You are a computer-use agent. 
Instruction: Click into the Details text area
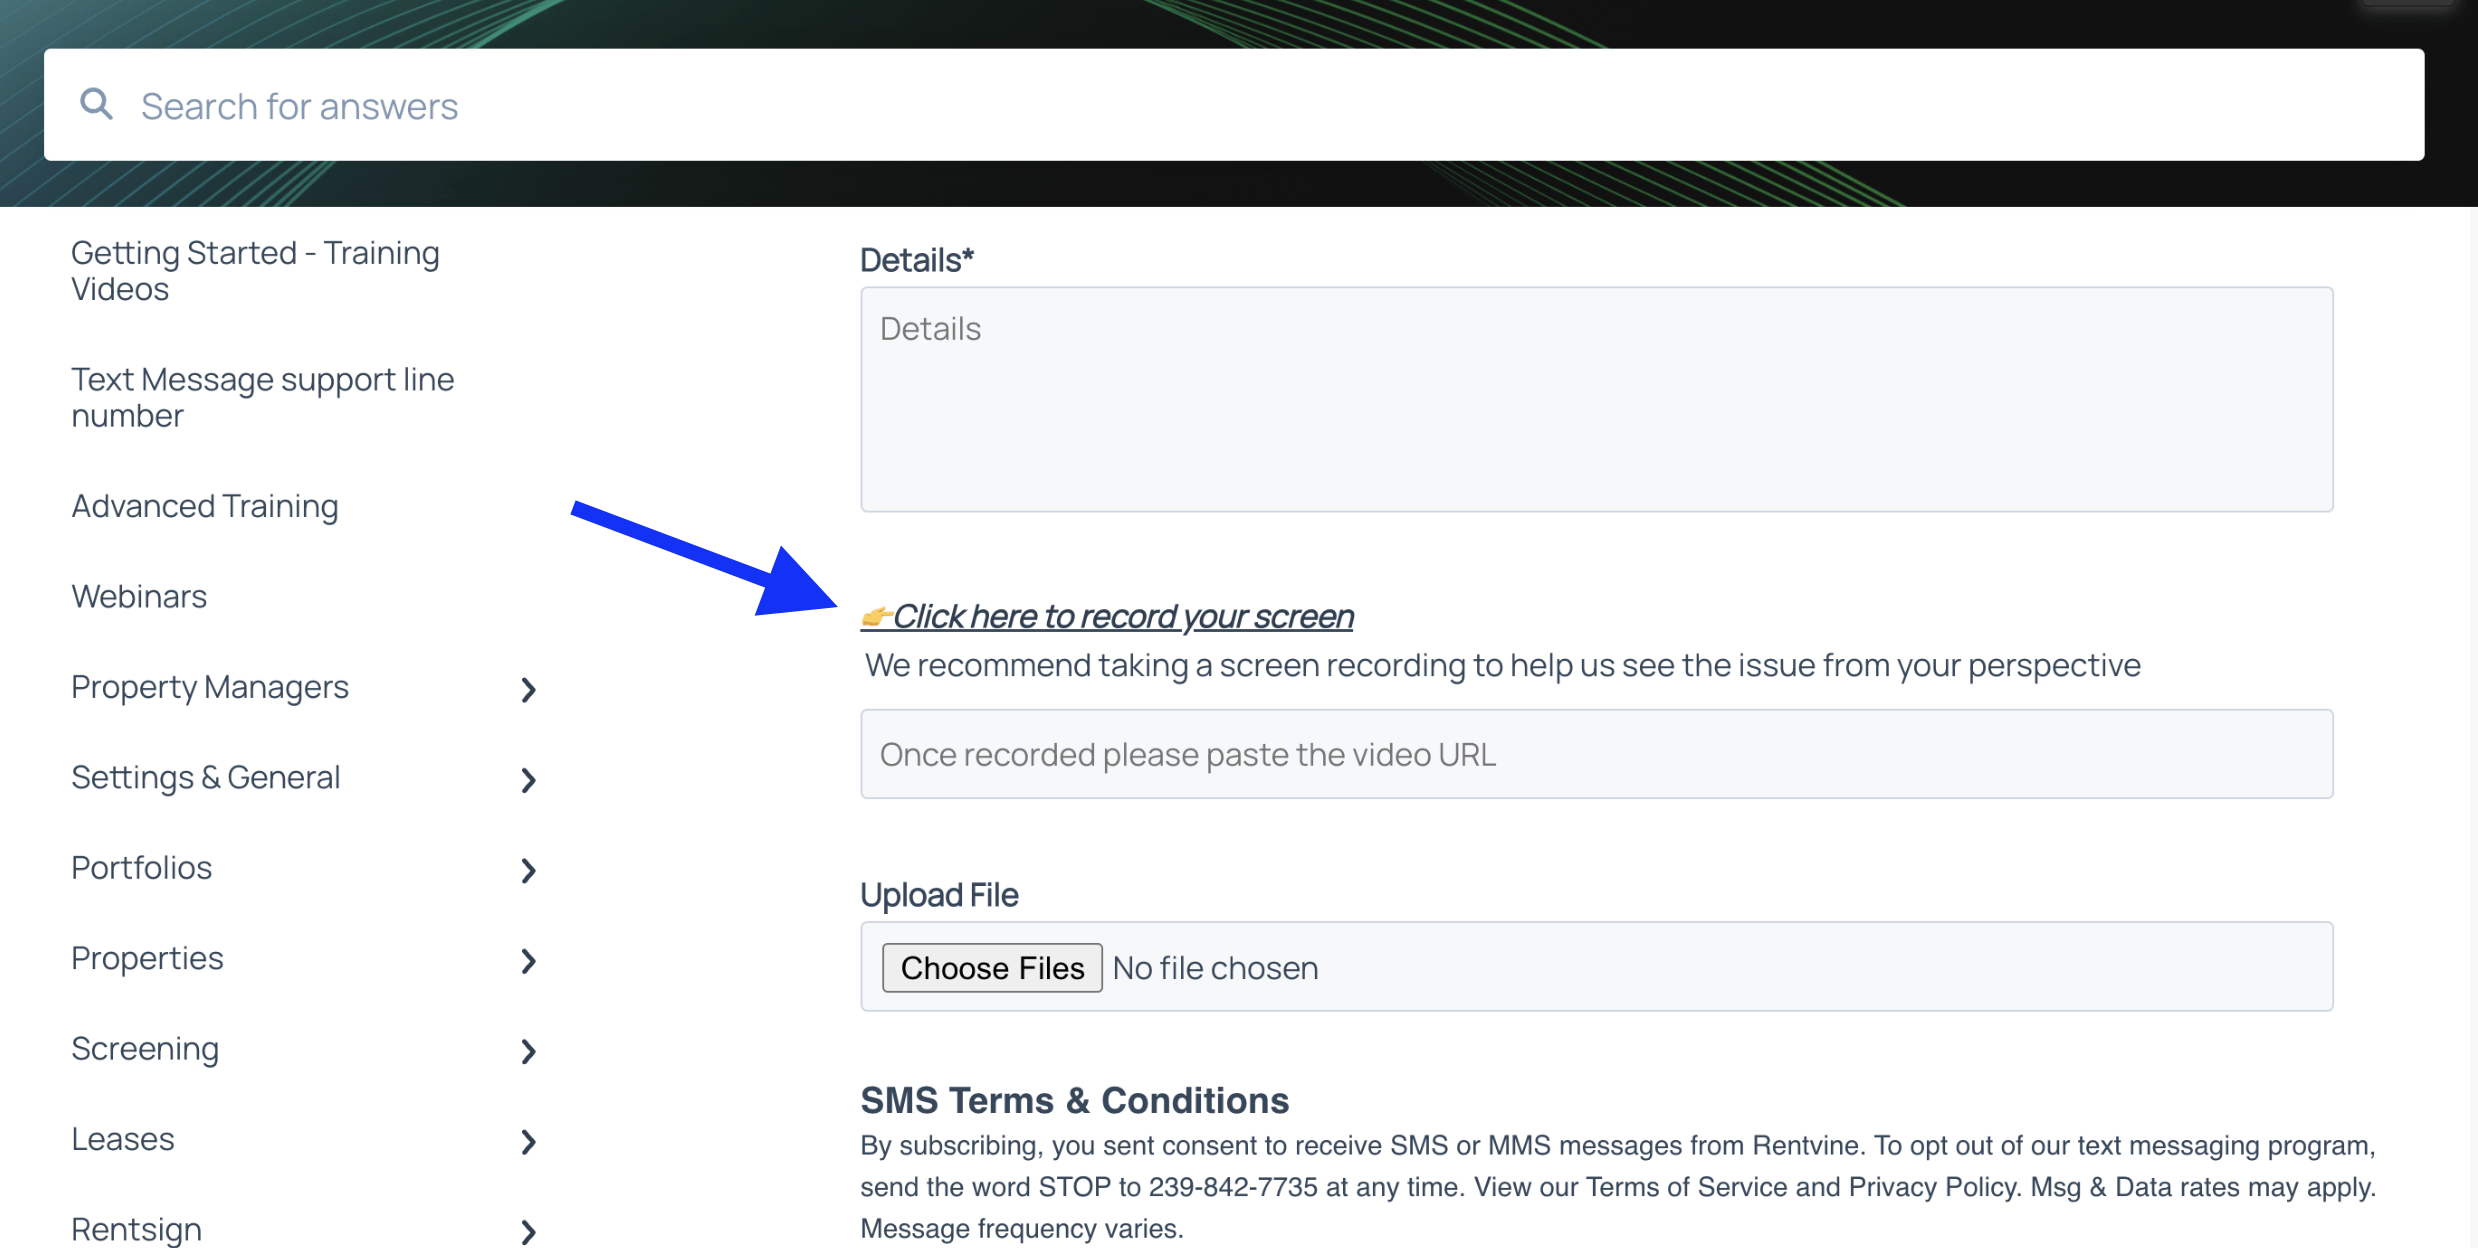pos(1596,399)
